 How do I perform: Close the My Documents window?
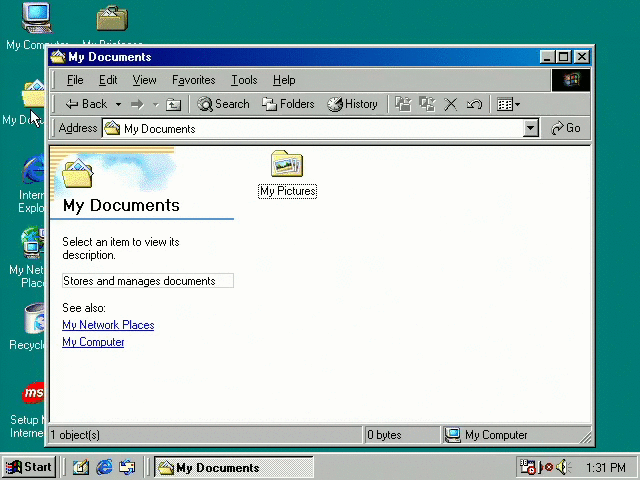click(x=582, y=57)
